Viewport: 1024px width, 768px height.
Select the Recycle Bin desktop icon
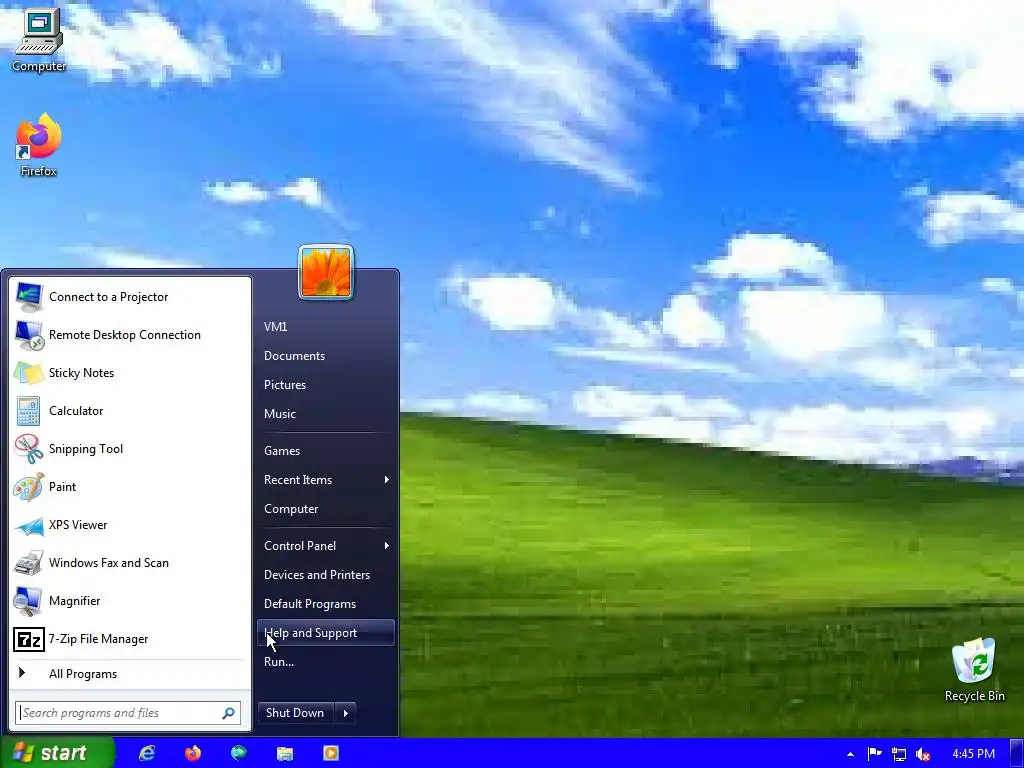[x=974, y=670]
